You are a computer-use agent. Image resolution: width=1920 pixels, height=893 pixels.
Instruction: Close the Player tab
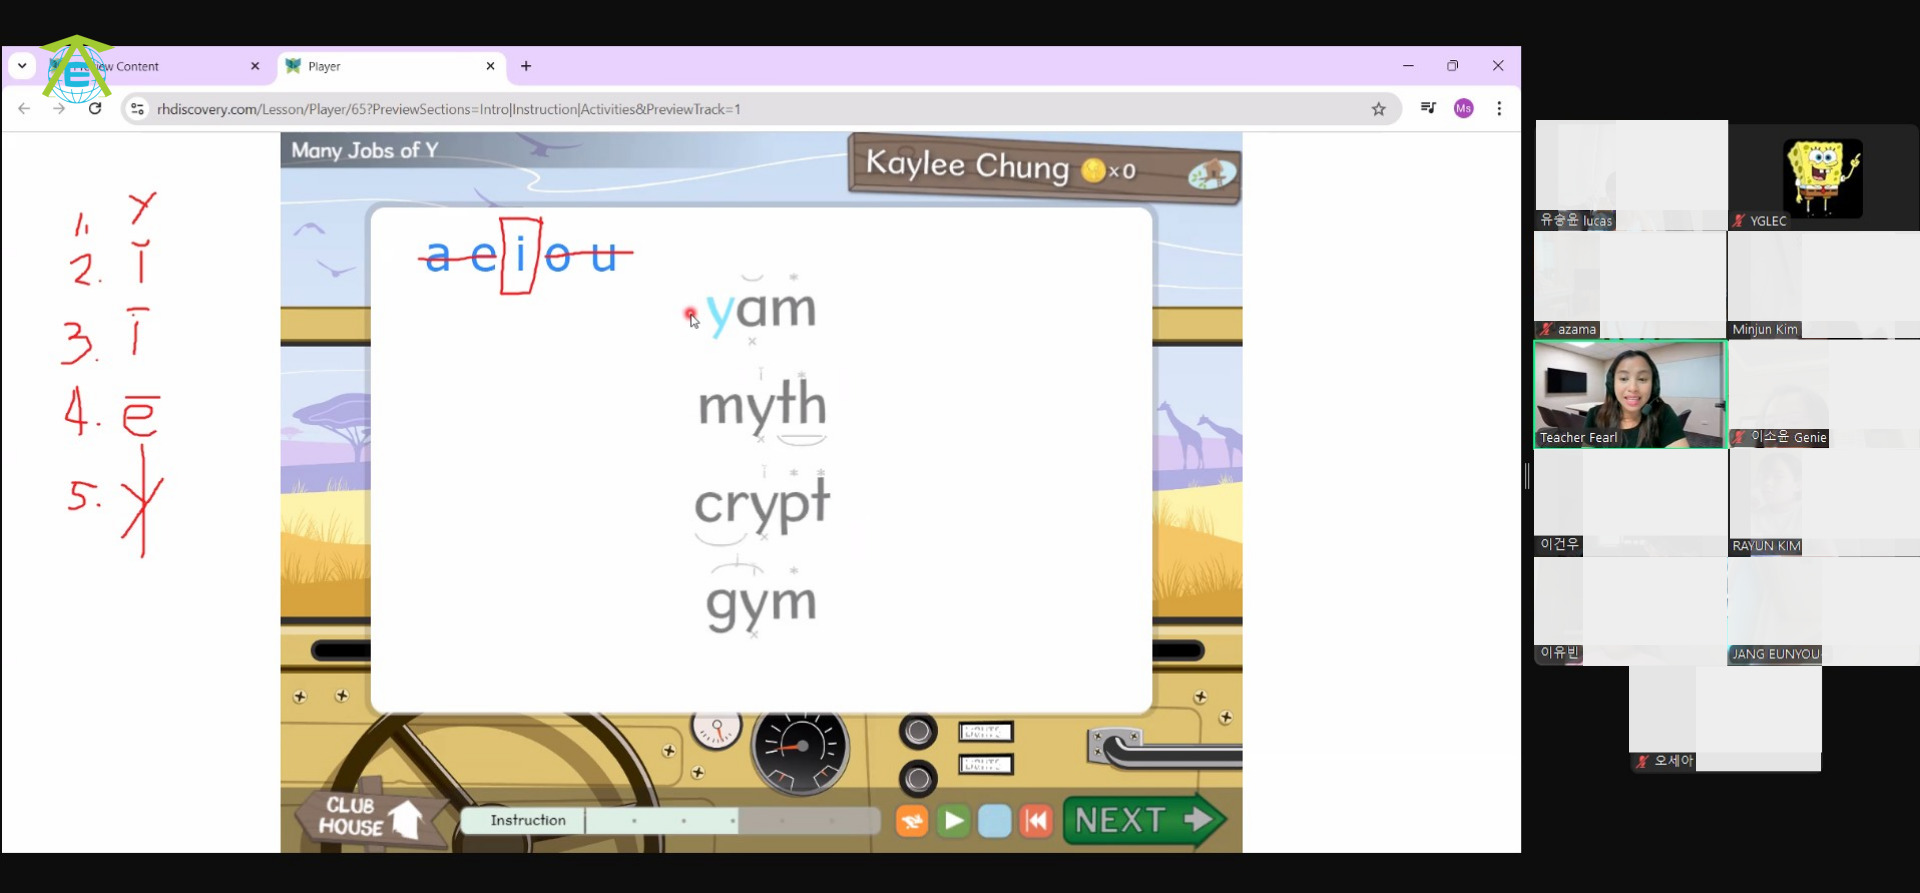pyautogui.click(x=490, y=66)
